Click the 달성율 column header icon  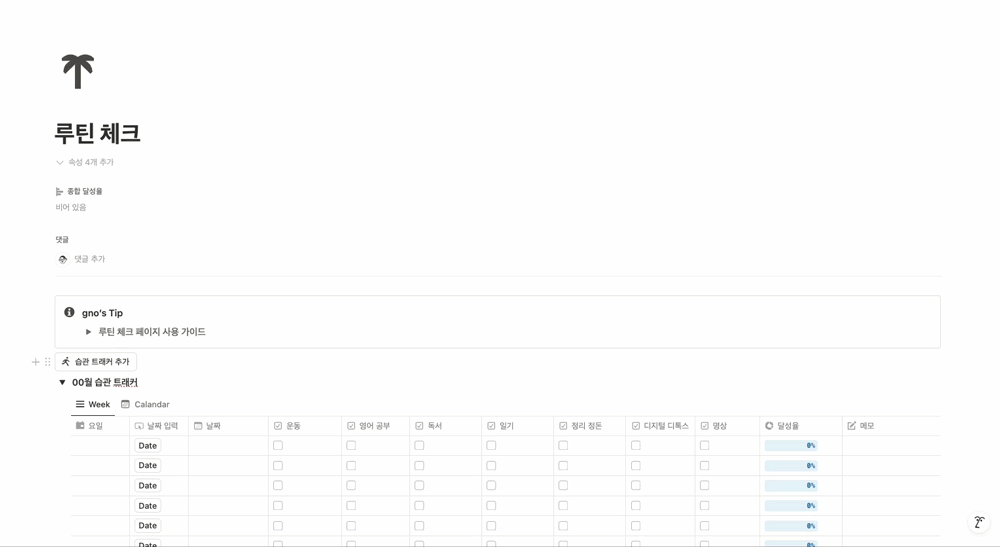[769, 426]
